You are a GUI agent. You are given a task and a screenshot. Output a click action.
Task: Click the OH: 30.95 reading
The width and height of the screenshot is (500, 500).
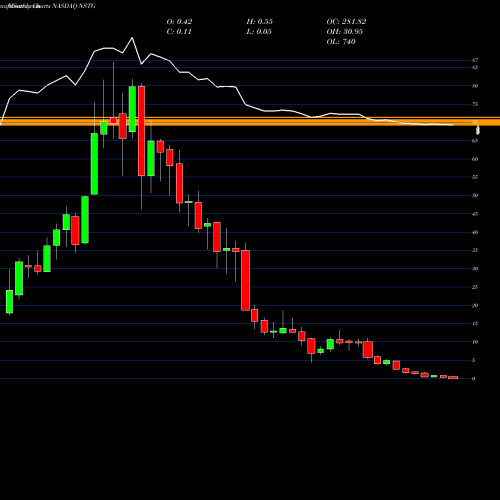(345, 32)
